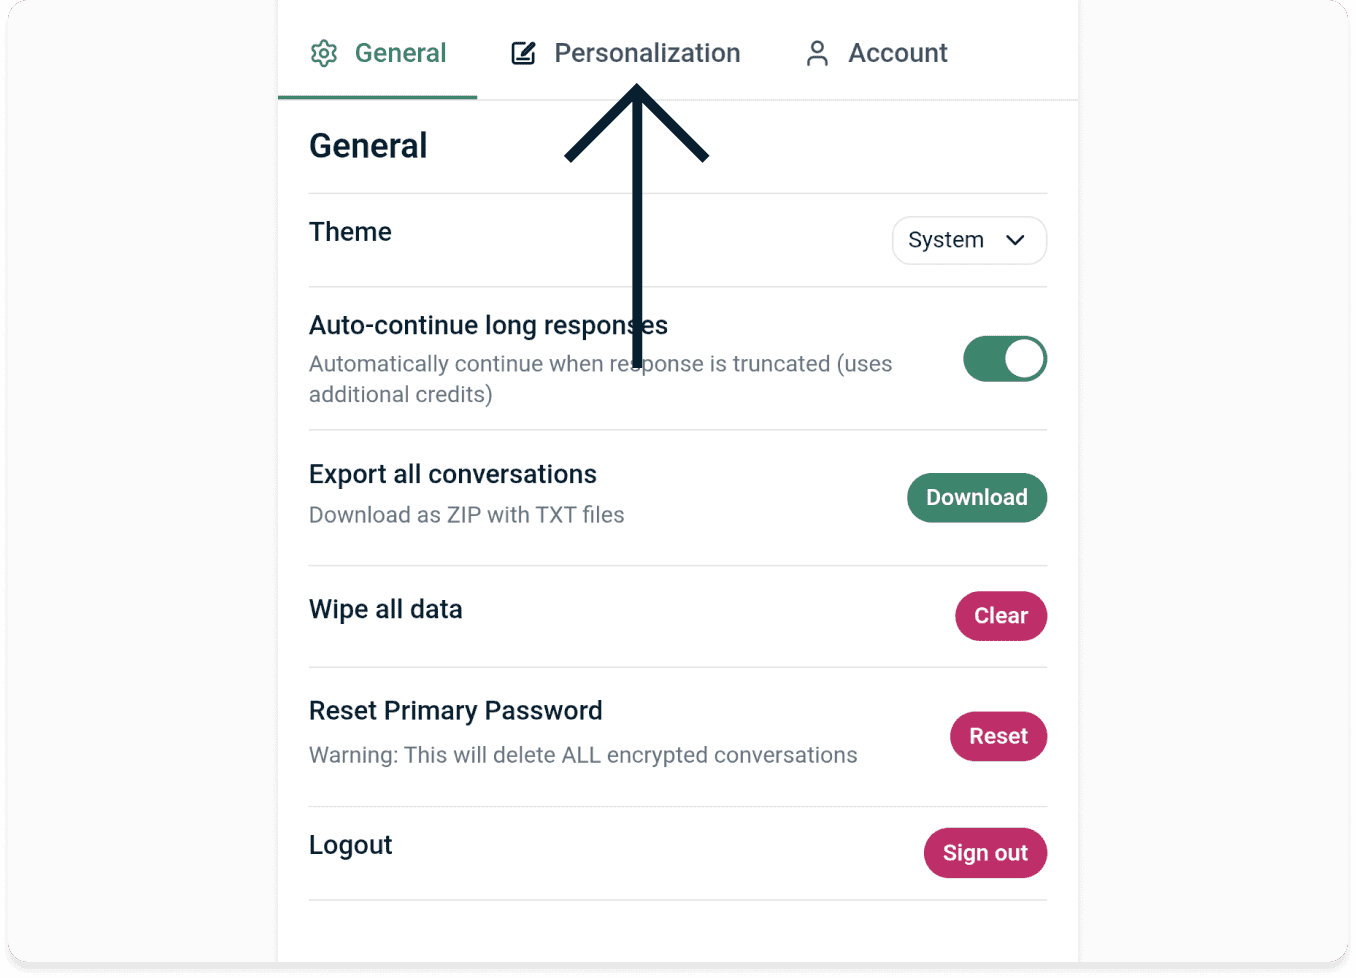Image resolution: width=1356 pixels, height=978 pixels.
Task: Sign out using the Logout button
Action: 984,853
